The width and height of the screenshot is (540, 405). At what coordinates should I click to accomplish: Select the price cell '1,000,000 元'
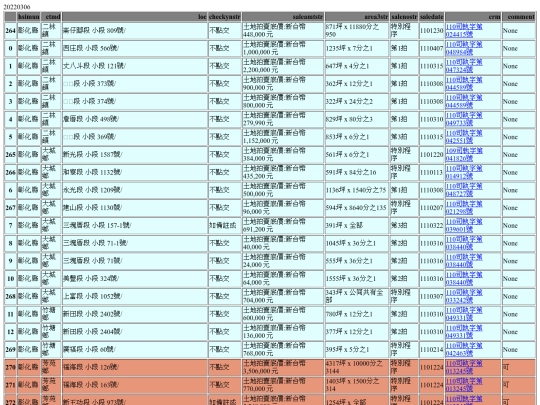click(x=283, y=48)
